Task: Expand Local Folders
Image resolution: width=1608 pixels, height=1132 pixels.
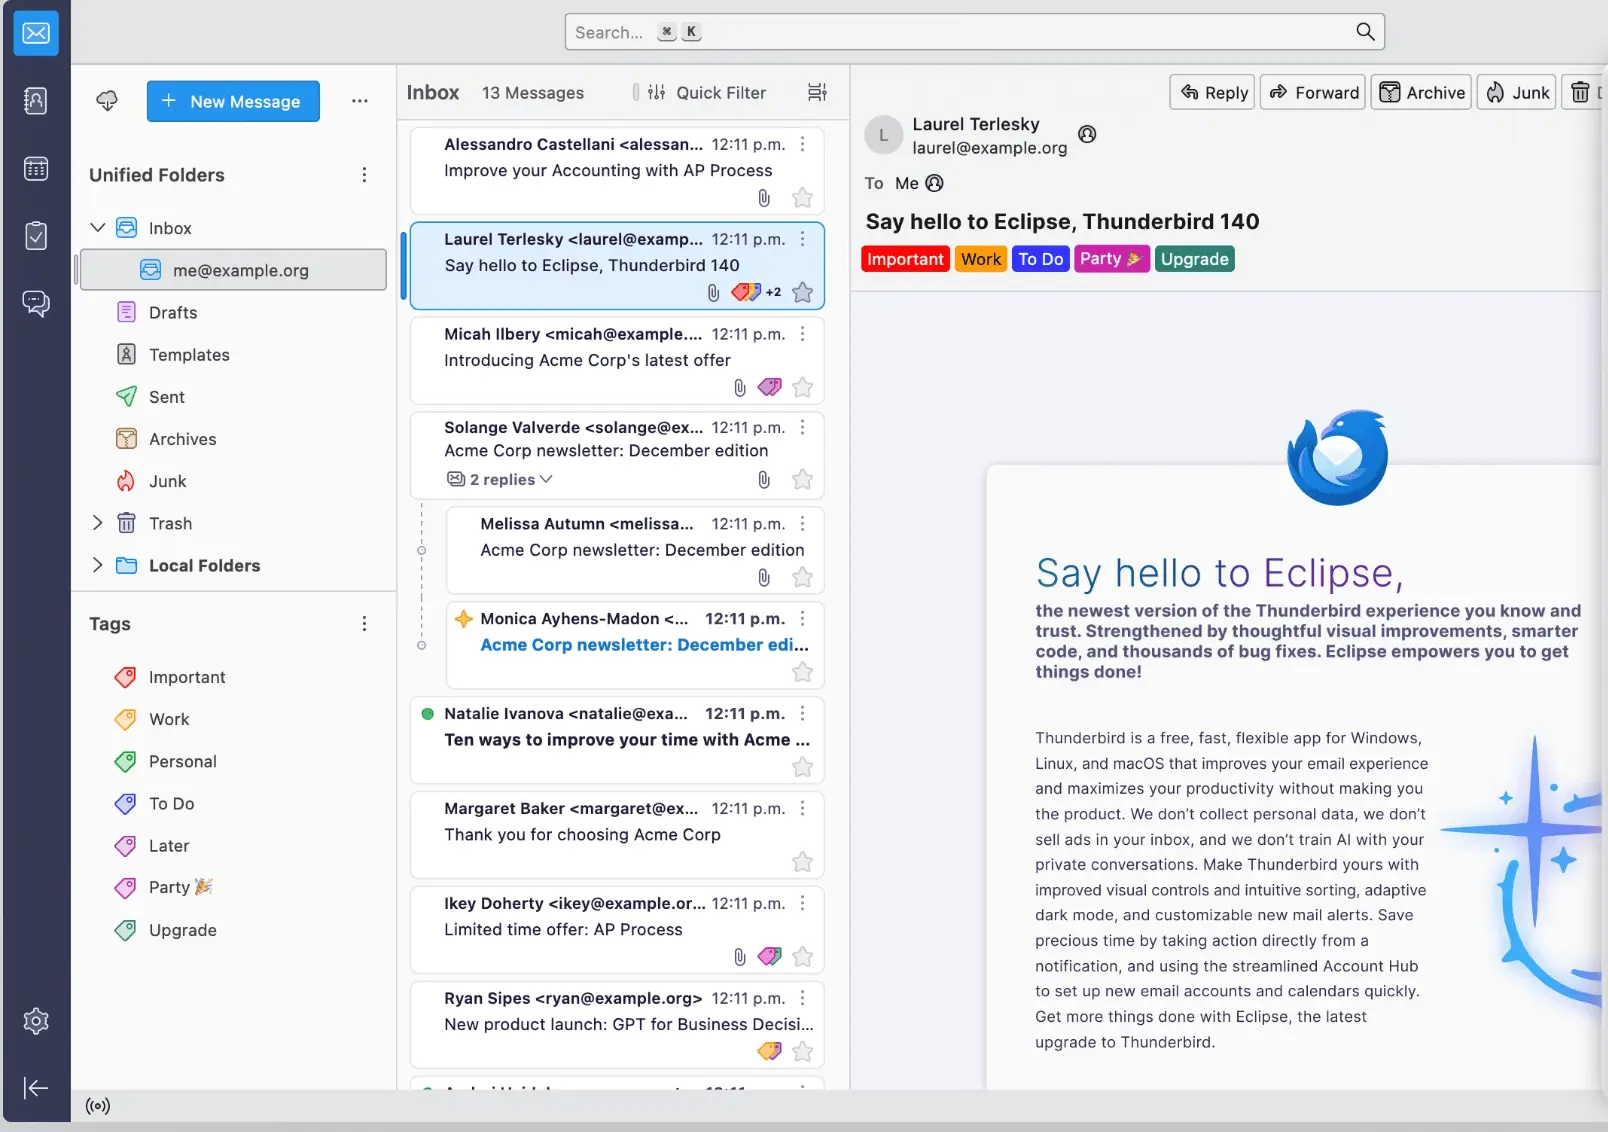Action: point(97,565)
